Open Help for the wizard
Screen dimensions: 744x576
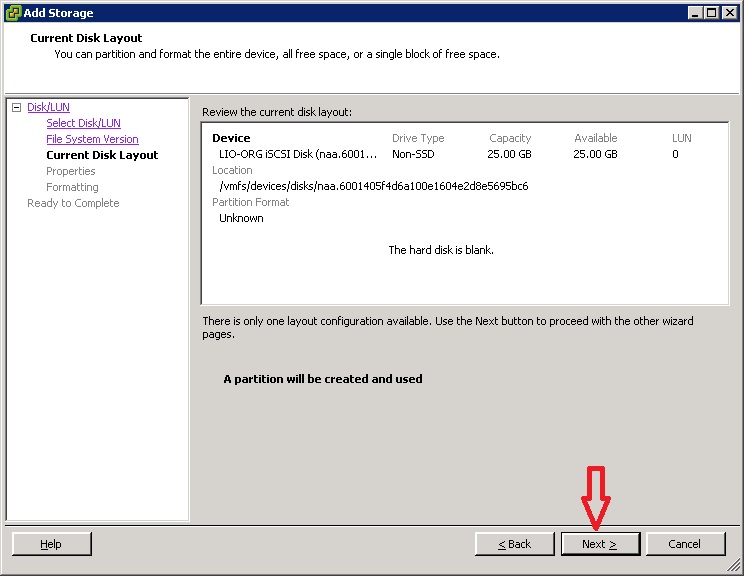coord(51,544)
